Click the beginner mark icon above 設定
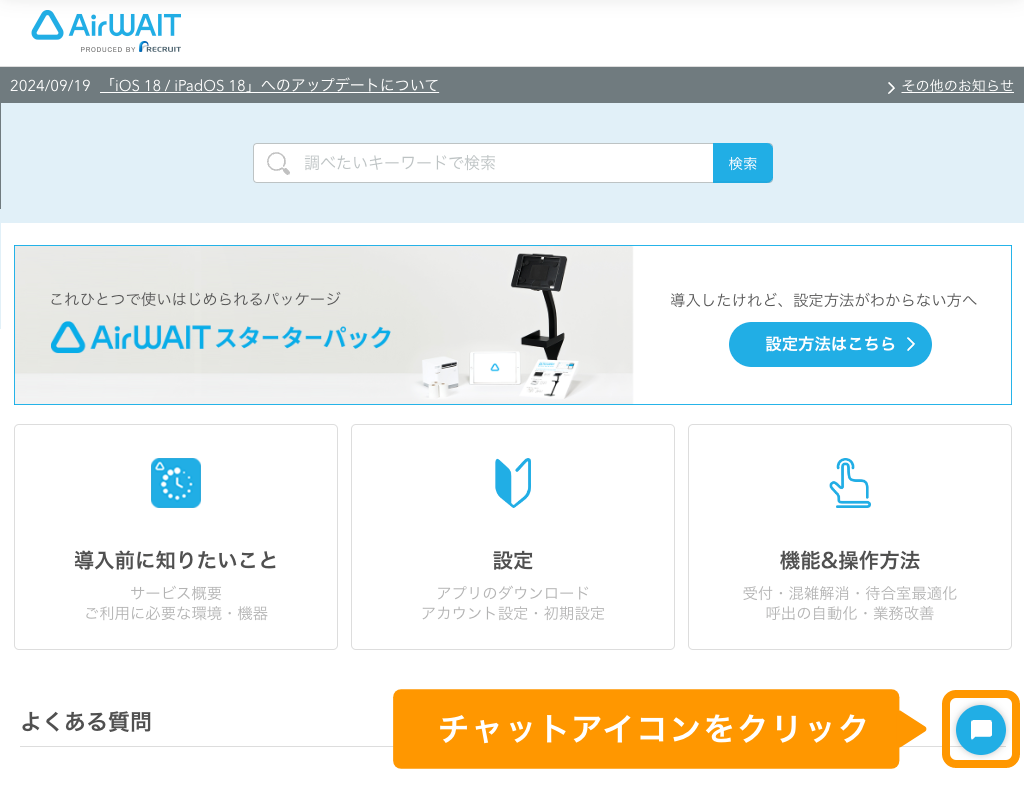The height and width of the screenshot is (786, 1024). 513,483
